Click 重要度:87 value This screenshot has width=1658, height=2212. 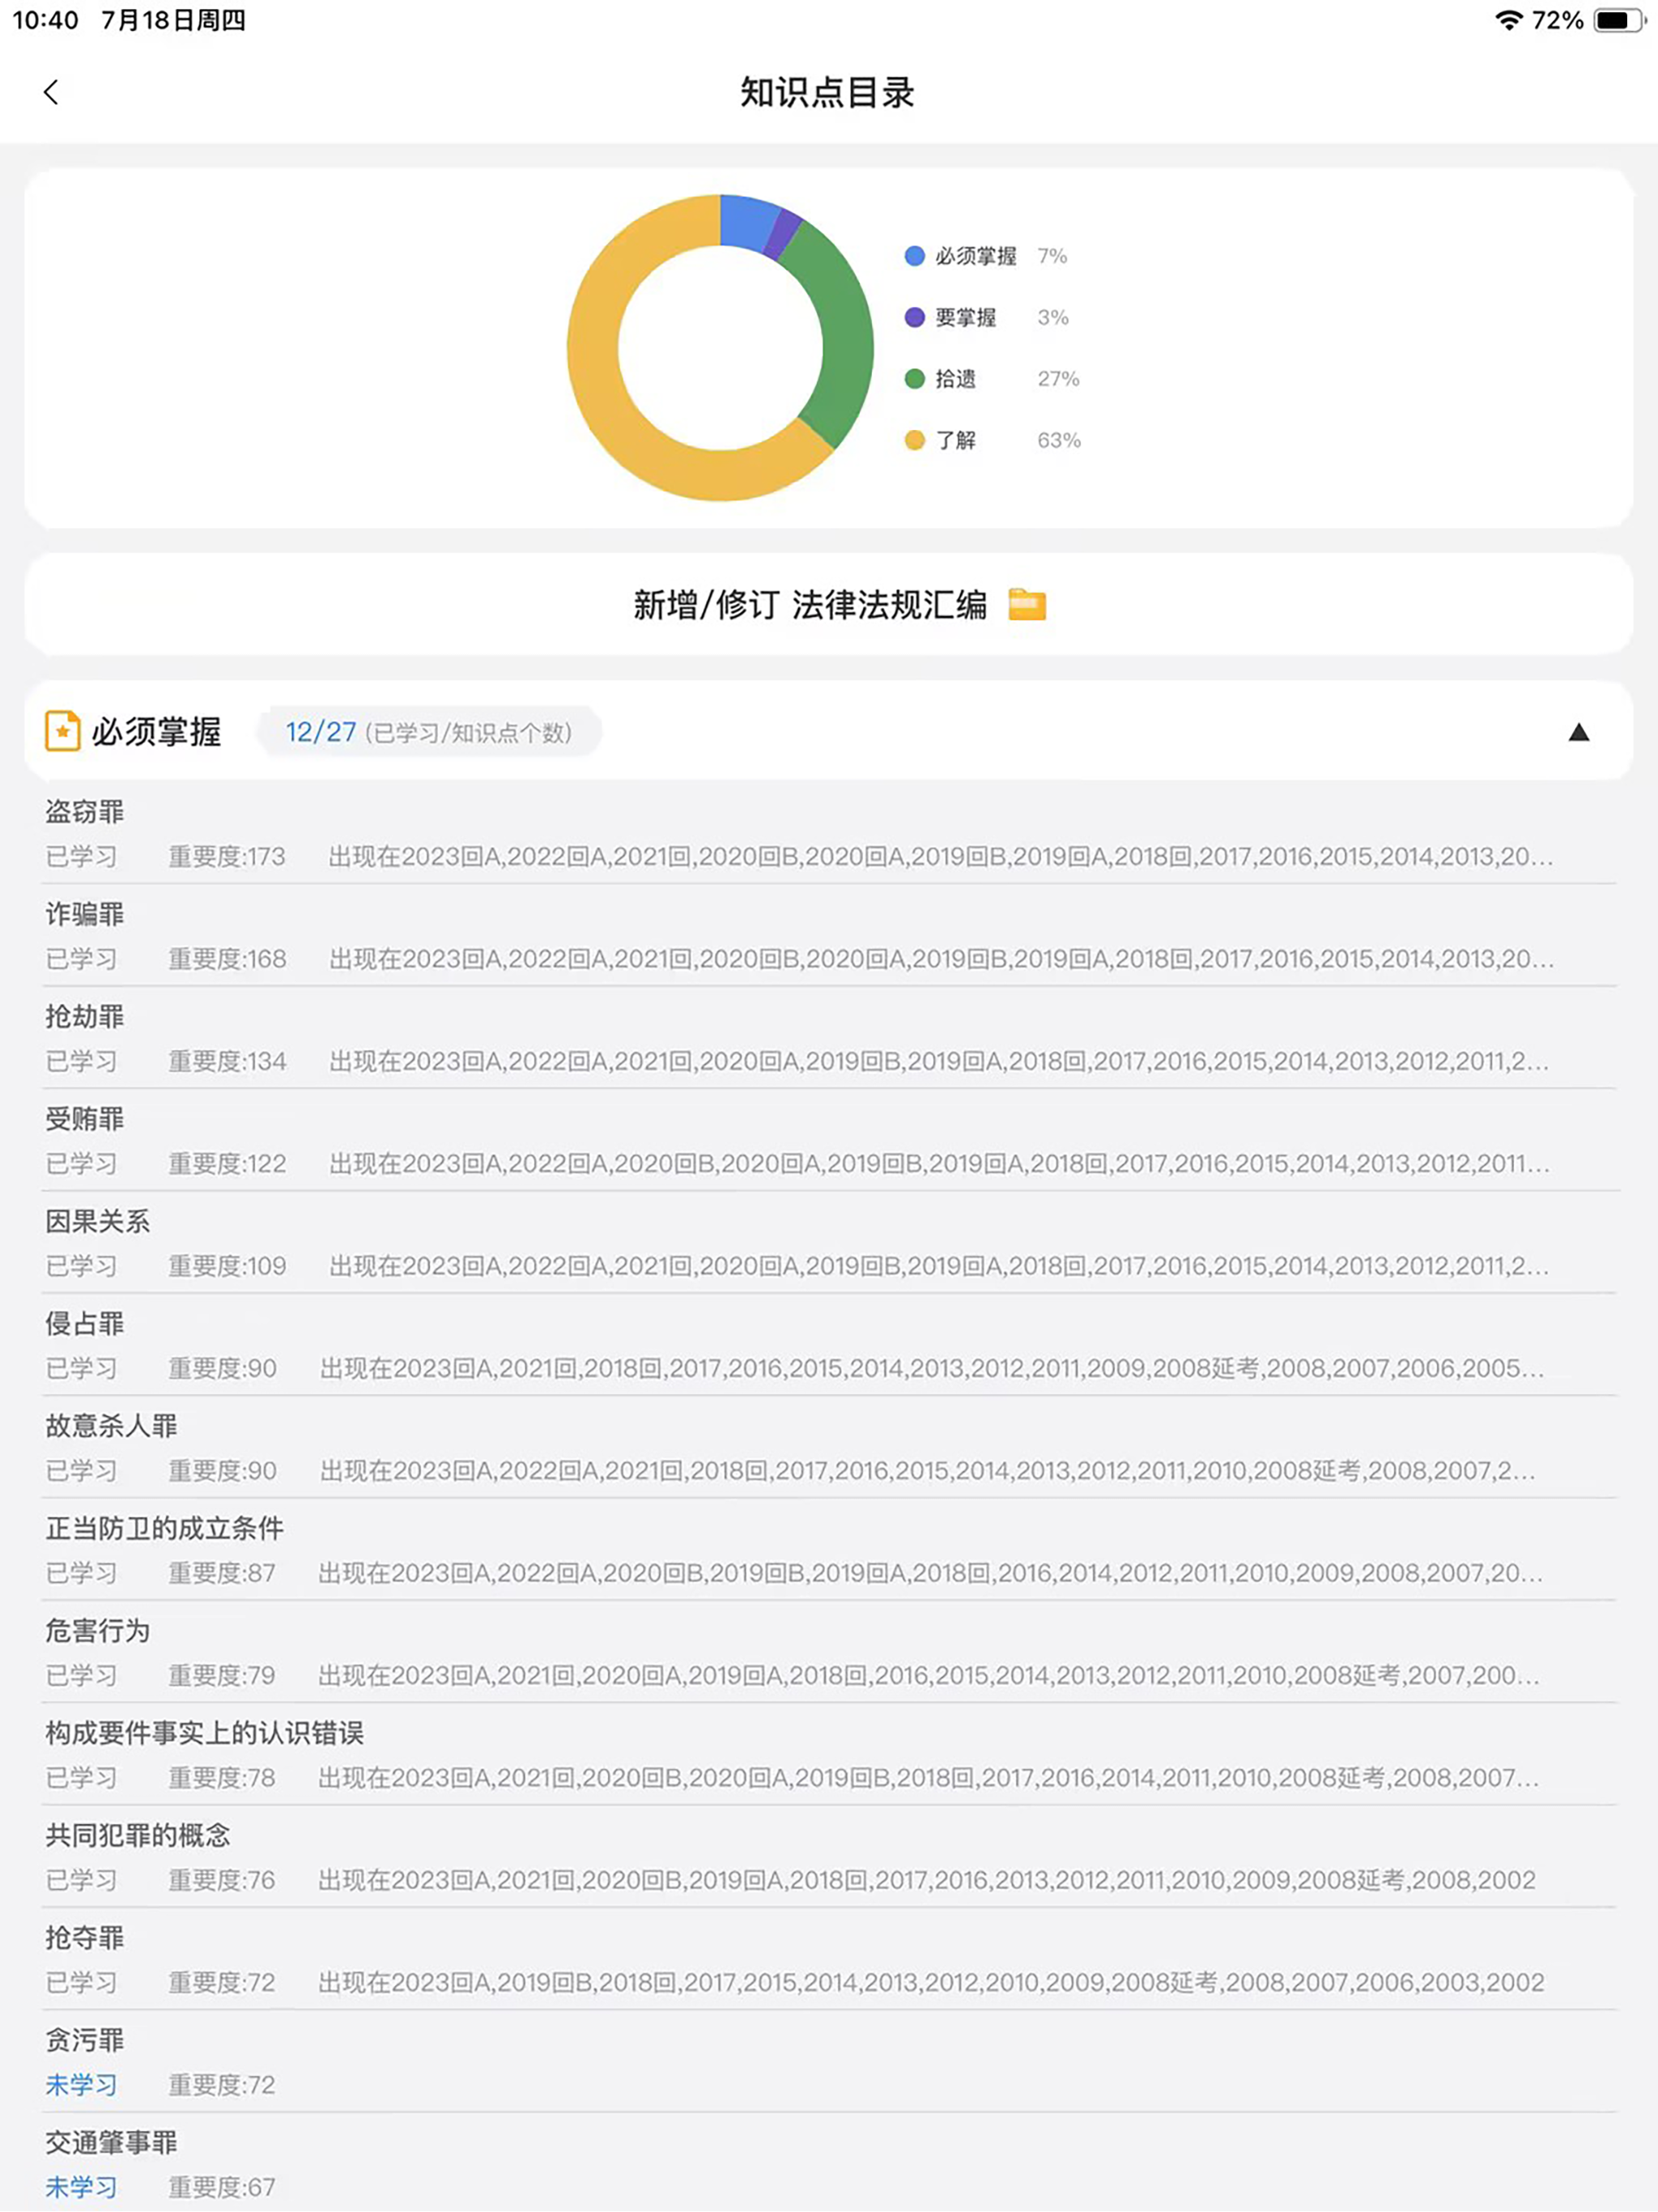tap(222, 1573)
